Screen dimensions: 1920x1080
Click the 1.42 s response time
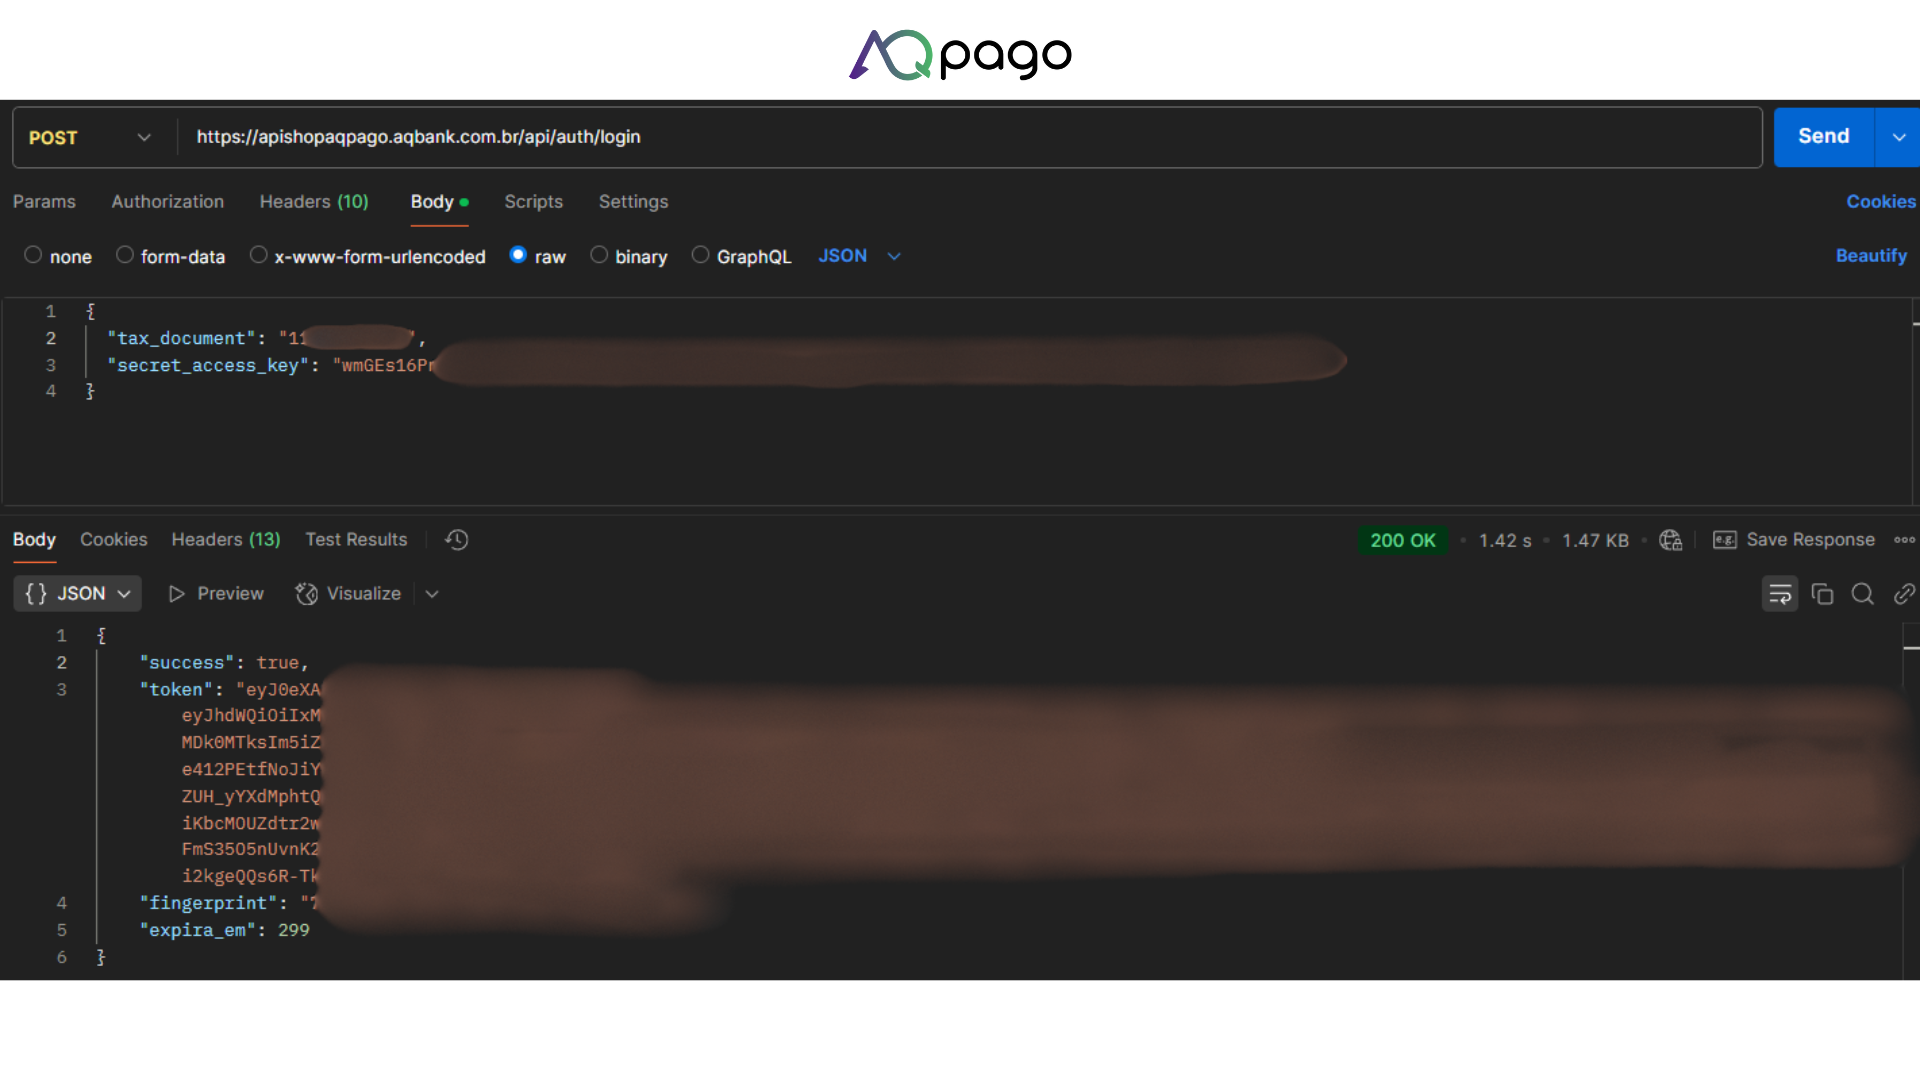pyautogui.click(x=1505, y=541)
